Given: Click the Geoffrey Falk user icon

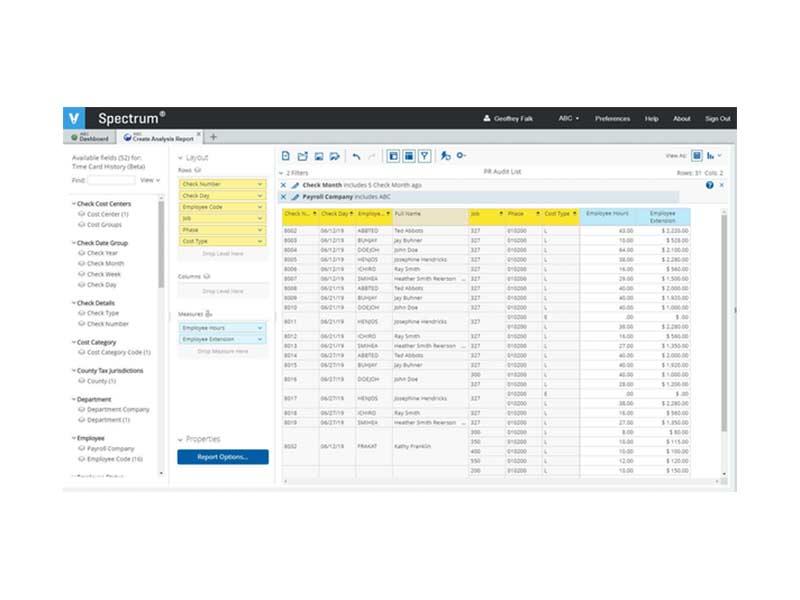Looking at the screenshot, I should 487,118.
